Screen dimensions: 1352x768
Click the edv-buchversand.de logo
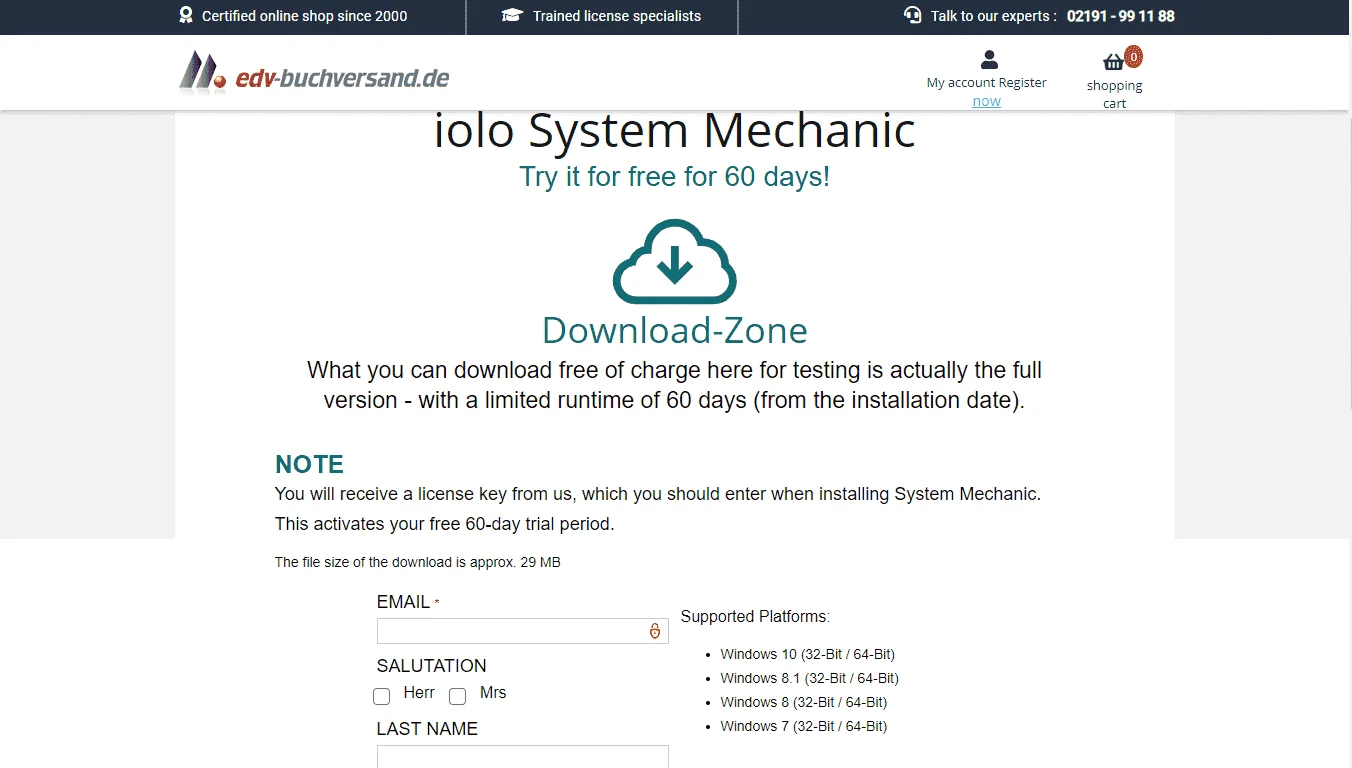(314, 74)
